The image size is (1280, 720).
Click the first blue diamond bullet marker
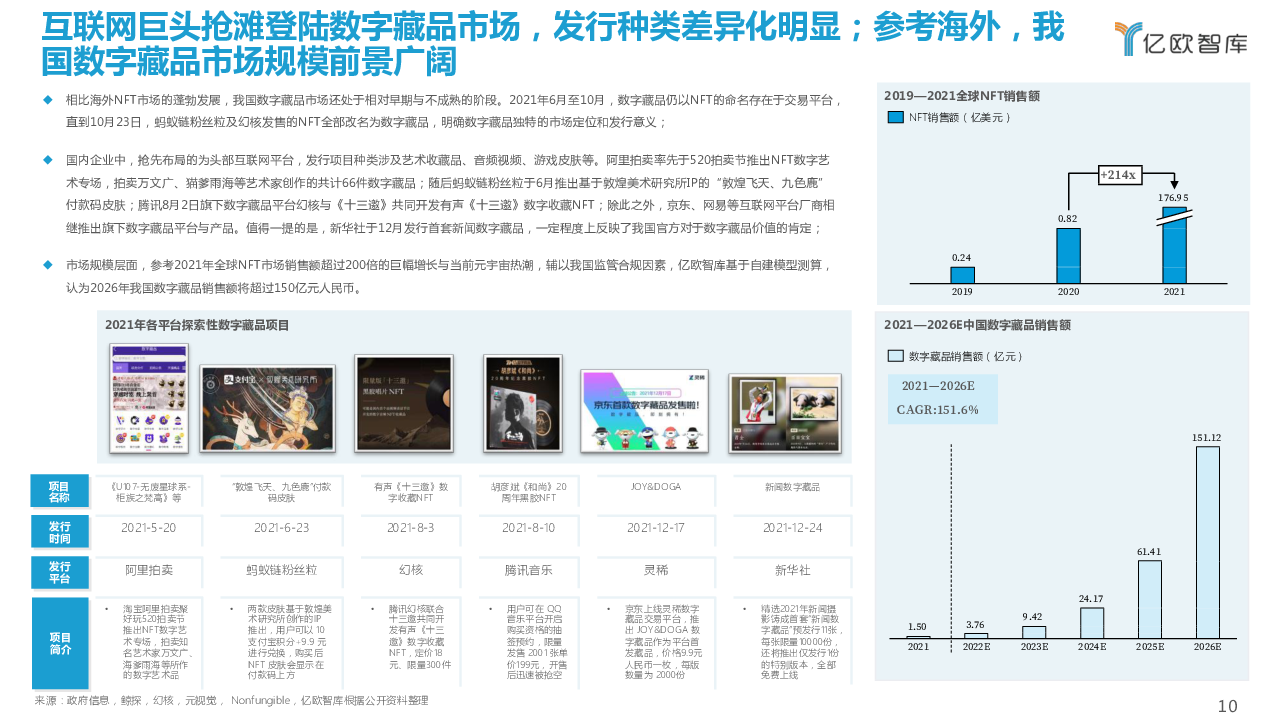pos(47,99)
